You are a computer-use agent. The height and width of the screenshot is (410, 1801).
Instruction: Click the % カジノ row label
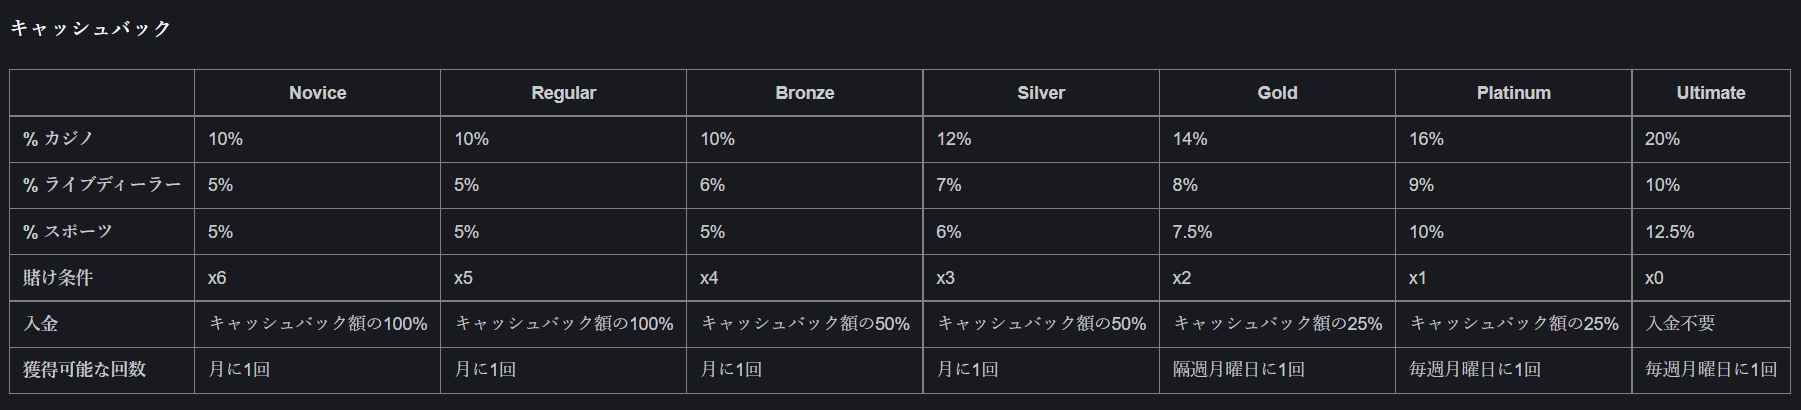point(58,139)
